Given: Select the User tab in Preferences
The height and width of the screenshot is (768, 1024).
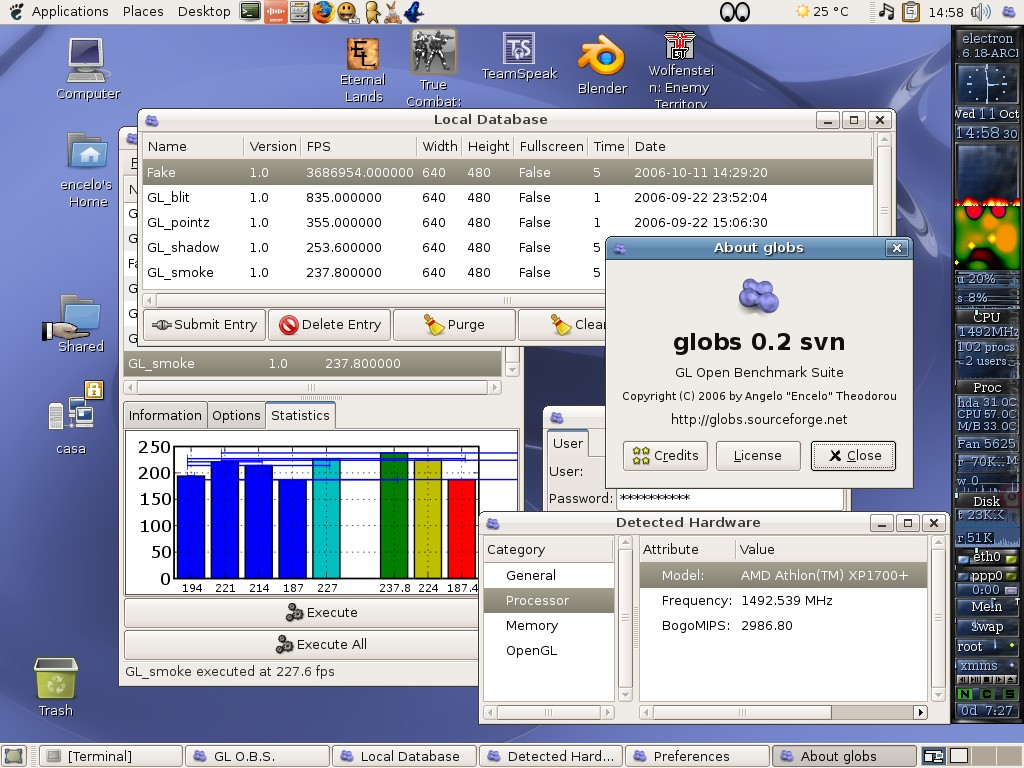Looking at the screenshot, I should pyautogui.click(x=568, y=443).
